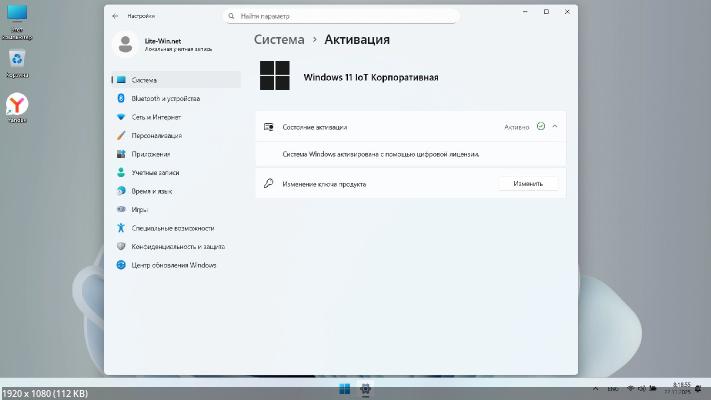Click the Система breadcrumb link

coord(279,40)
